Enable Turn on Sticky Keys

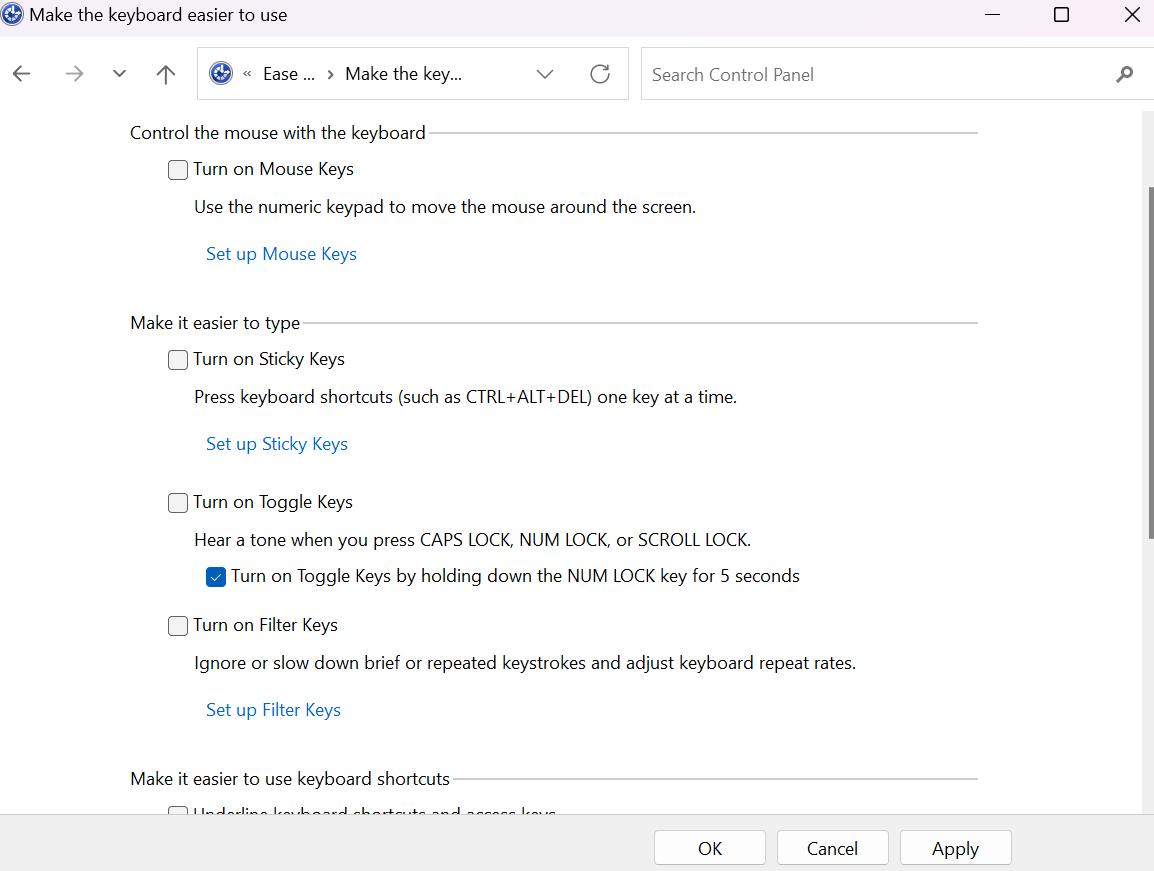[x=177, y=359]
